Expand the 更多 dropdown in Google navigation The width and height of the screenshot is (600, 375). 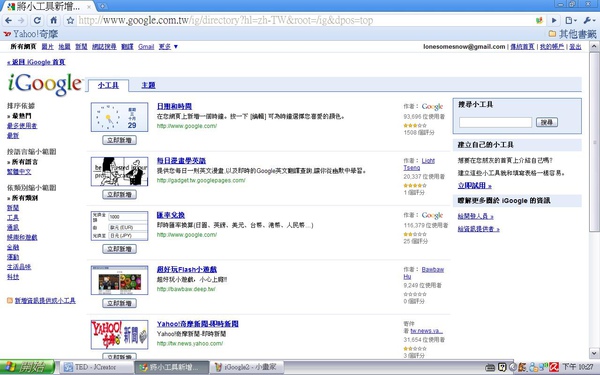point(168,46)
